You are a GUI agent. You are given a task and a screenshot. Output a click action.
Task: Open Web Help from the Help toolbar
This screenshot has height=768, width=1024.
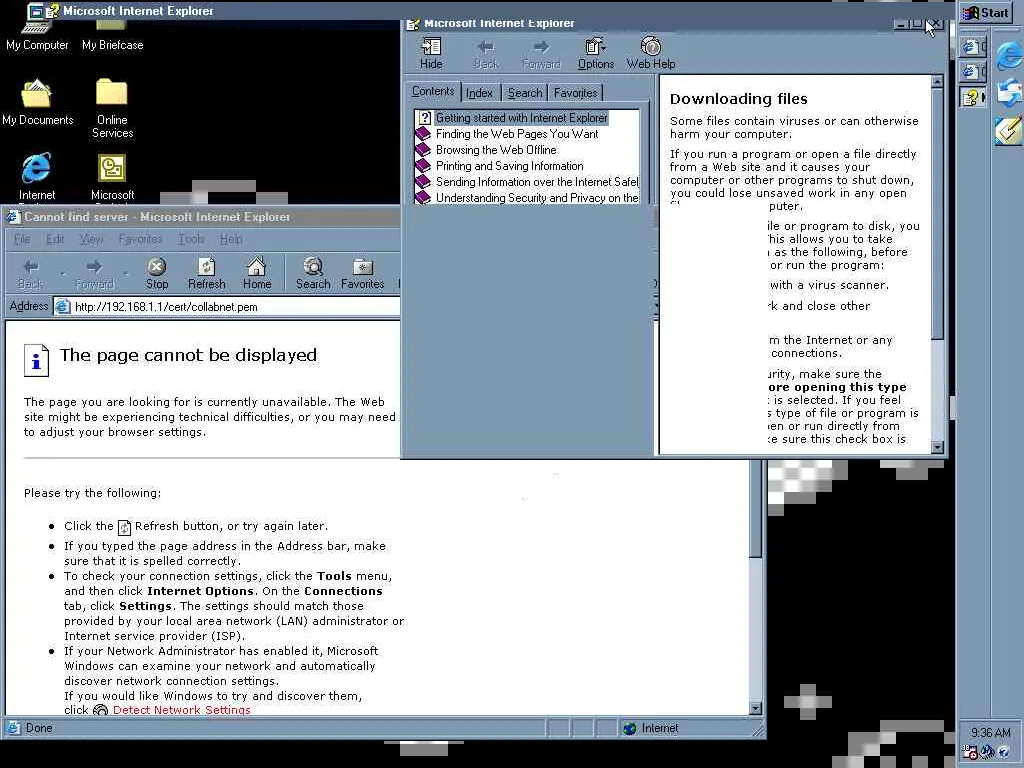point(650,53)
